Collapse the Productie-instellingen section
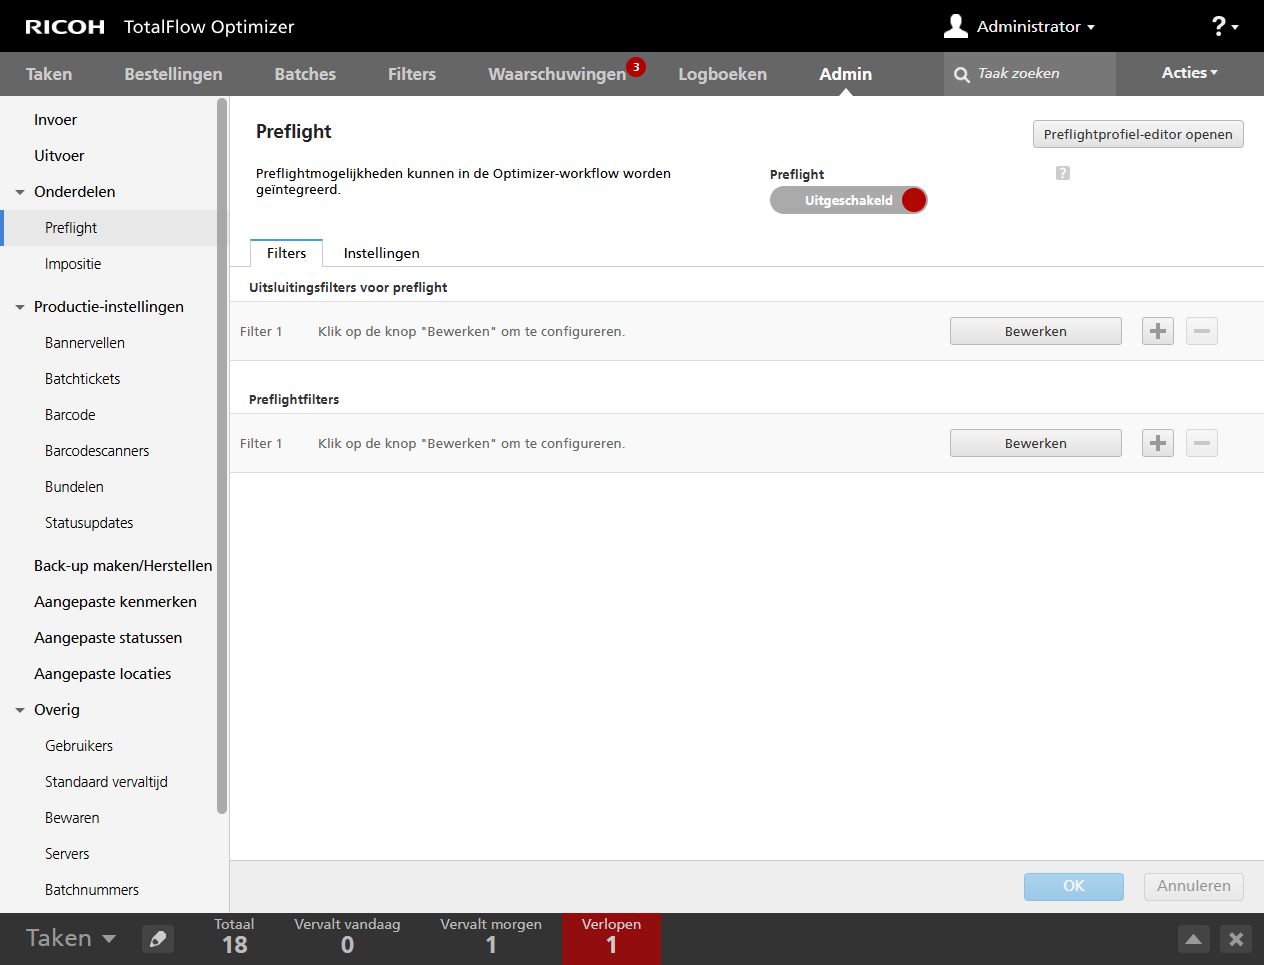This screenshot has width=1264, height=965. coord(20,307)
